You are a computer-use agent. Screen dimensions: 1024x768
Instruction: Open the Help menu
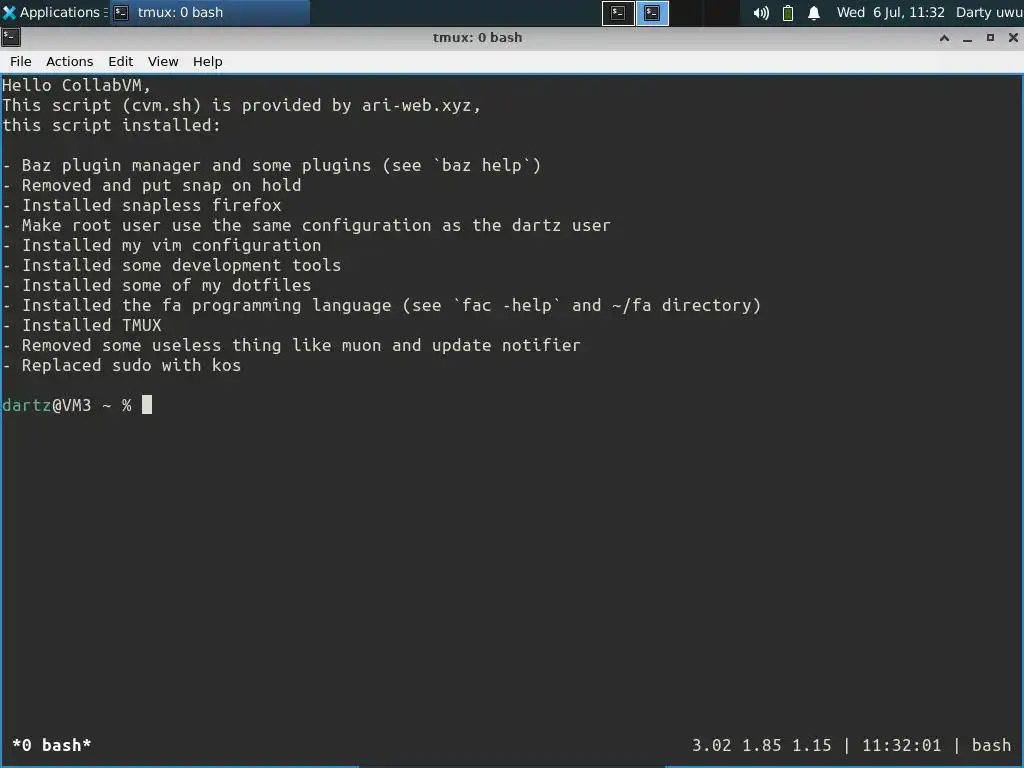click(x=208, y=61)
